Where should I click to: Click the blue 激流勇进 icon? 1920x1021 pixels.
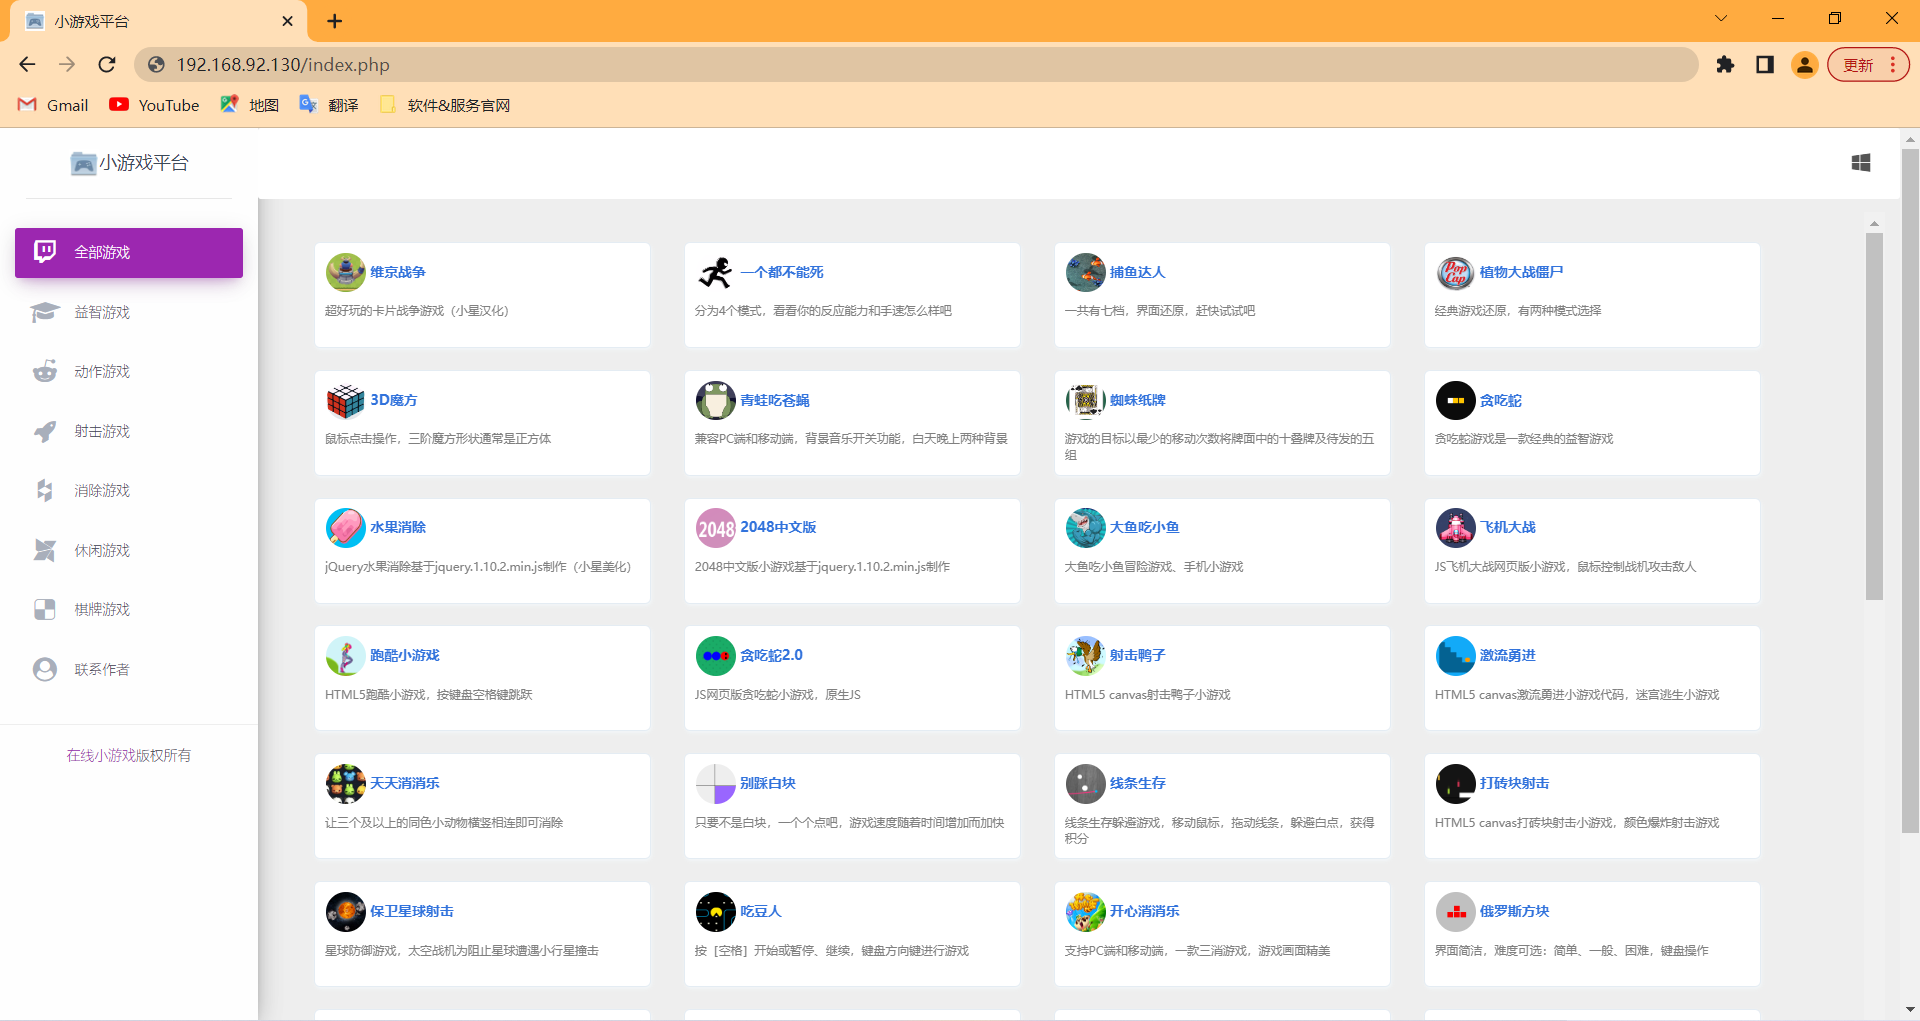coord(1455,656)
